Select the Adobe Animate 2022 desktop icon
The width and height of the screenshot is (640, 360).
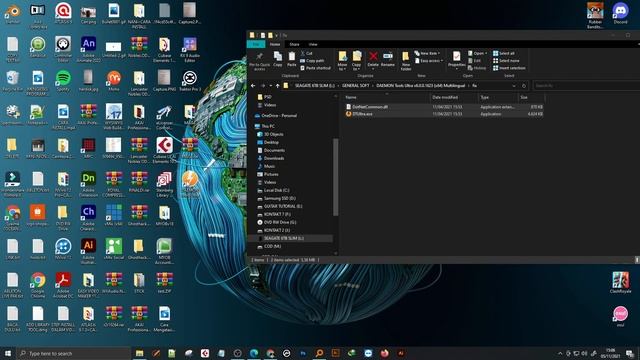(88, 49)
